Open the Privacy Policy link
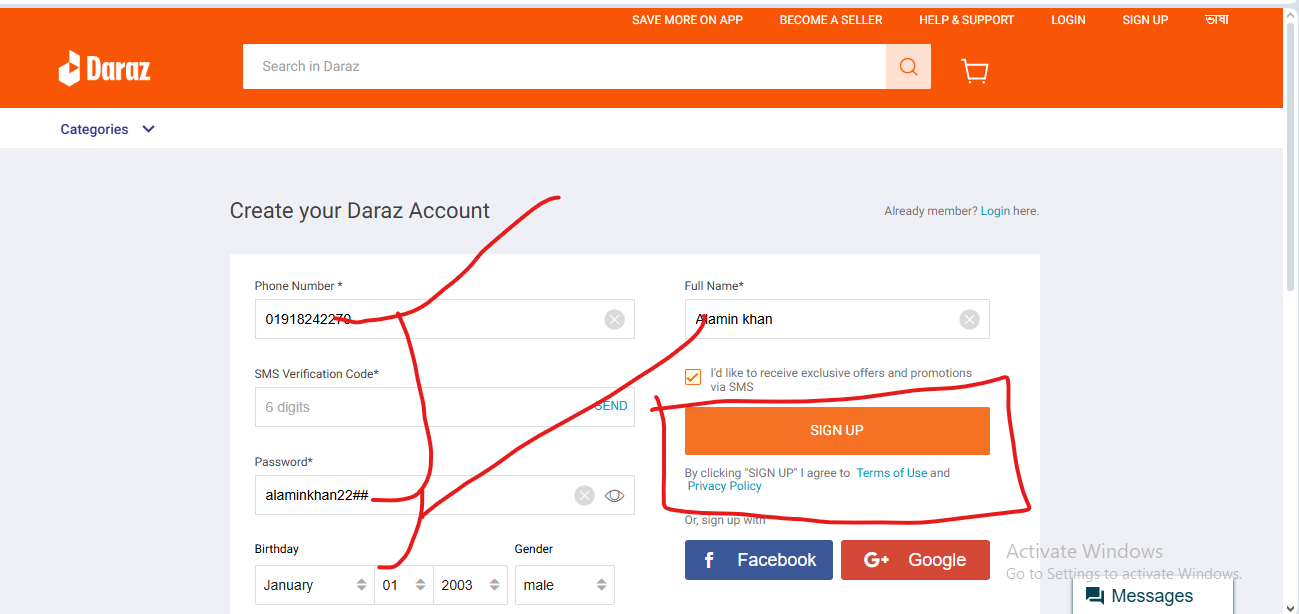The image size is (1299, 614). pyautogui.click(x=725, y=486)
